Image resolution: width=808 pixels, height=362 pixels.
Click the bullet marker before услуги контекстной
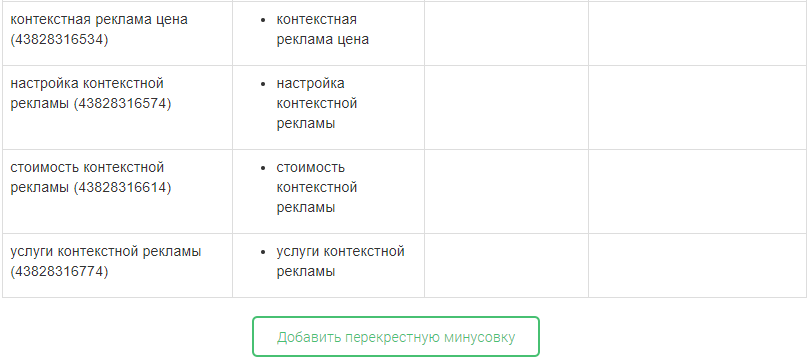click(x=264, y=252)
